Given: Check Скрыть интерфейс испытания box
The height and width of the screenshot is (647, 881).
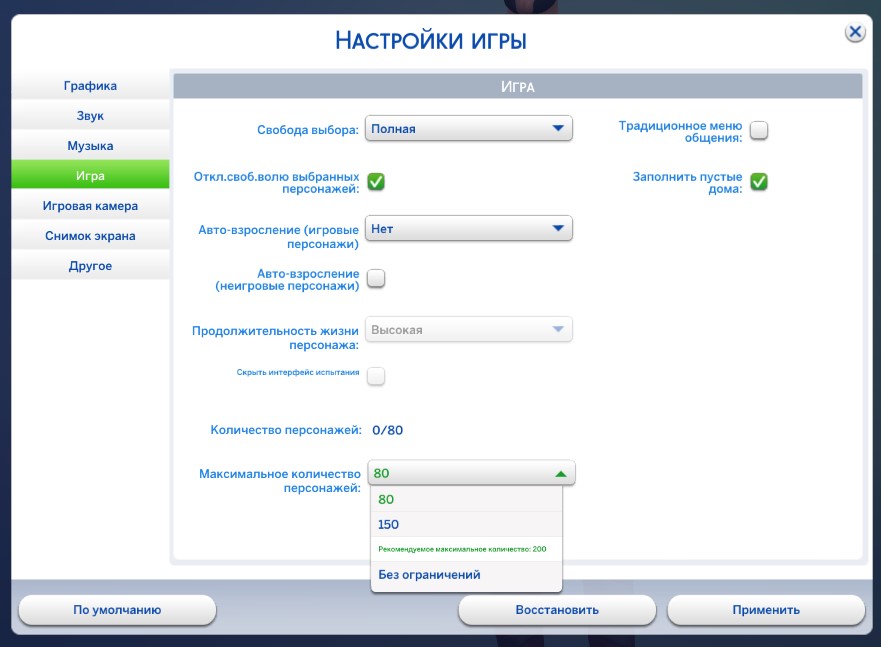Looking at the screenshot, I should [x=376, y=376].
